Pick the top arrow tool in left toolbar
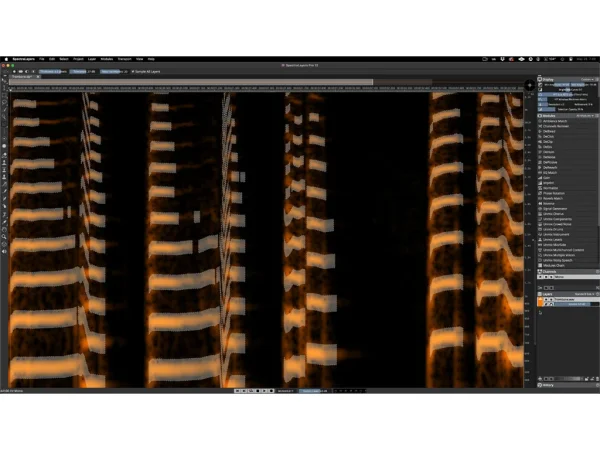Image resolution: width=600 pixels, height=450 pixels. tap(5, 84)
